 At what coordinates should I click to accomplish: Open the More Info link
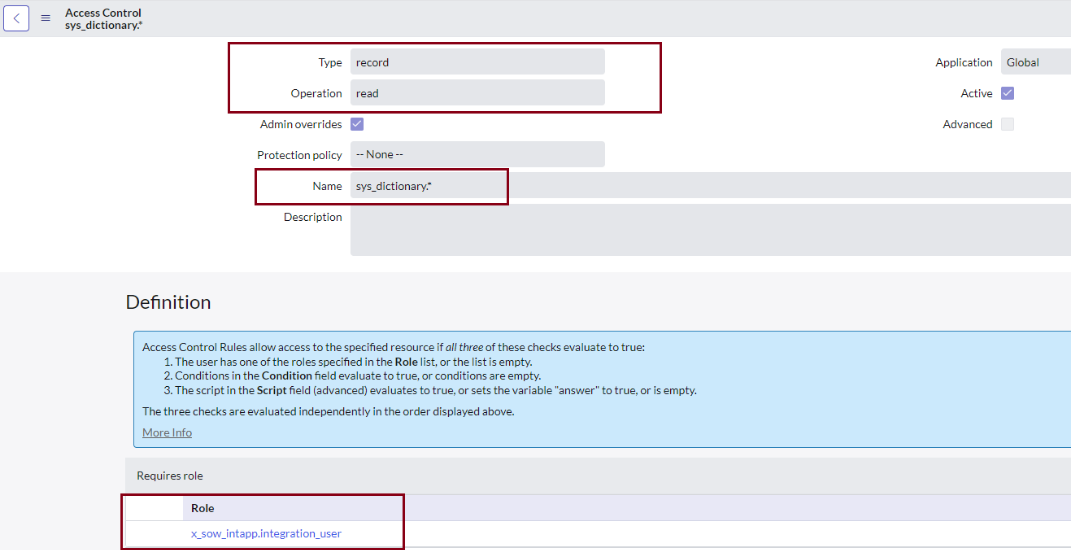(167, 432)
